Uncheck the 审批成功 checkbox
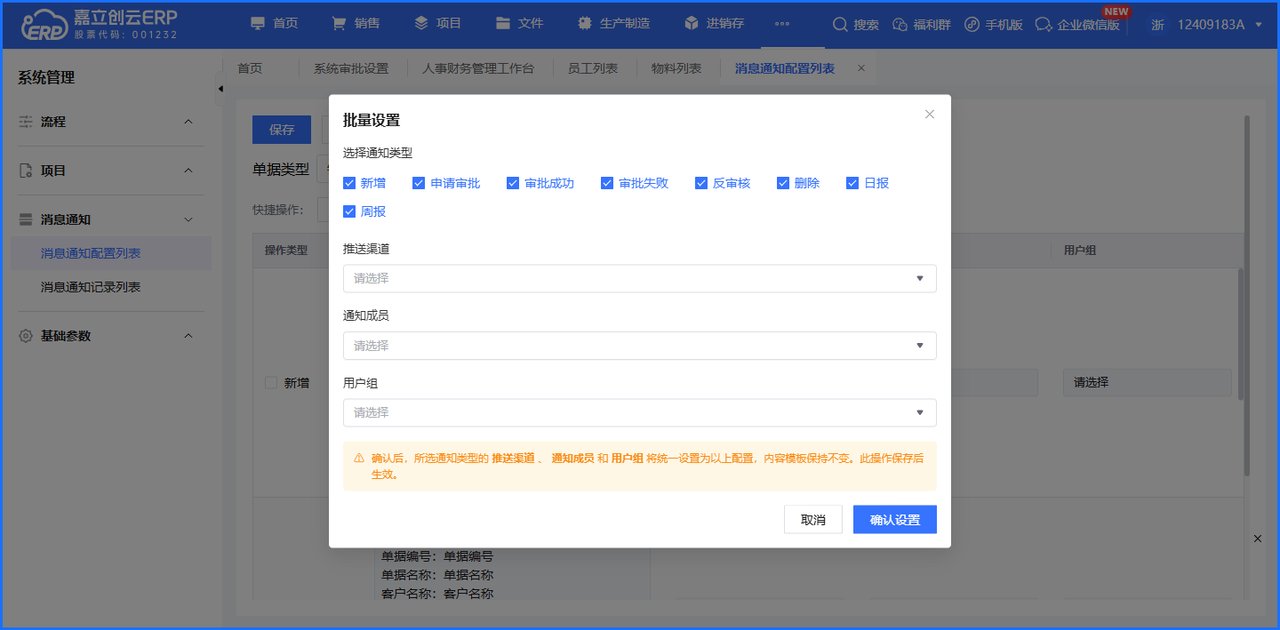 pyautogui.click(x=513, y=183)
